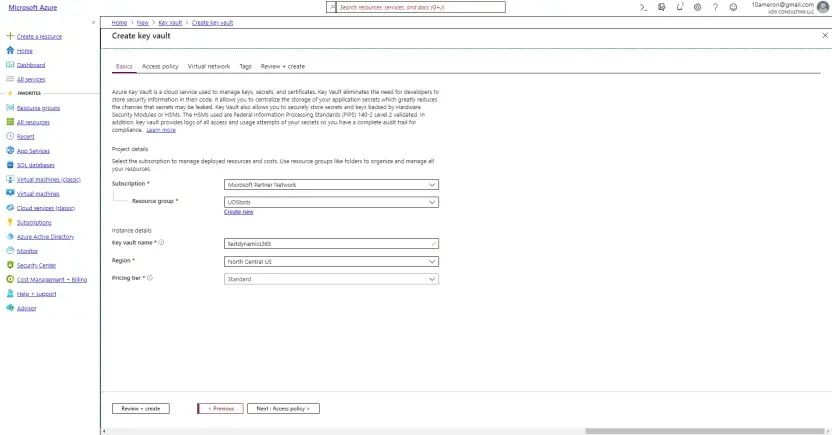This screenshot has width=832, height=435.
Task: Open Cloud Shell icon in top bar
Action: pyautogui.click(x=644, y=7)
